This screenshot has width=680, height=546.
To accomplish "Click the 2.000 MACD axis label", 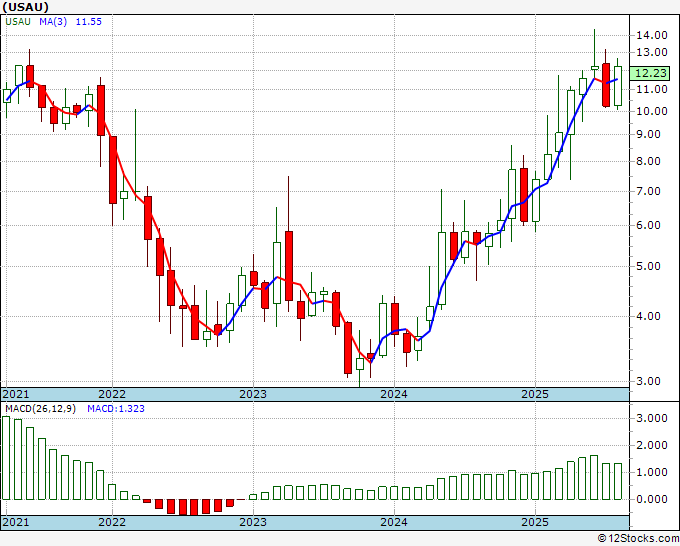I will coord(651,445).
